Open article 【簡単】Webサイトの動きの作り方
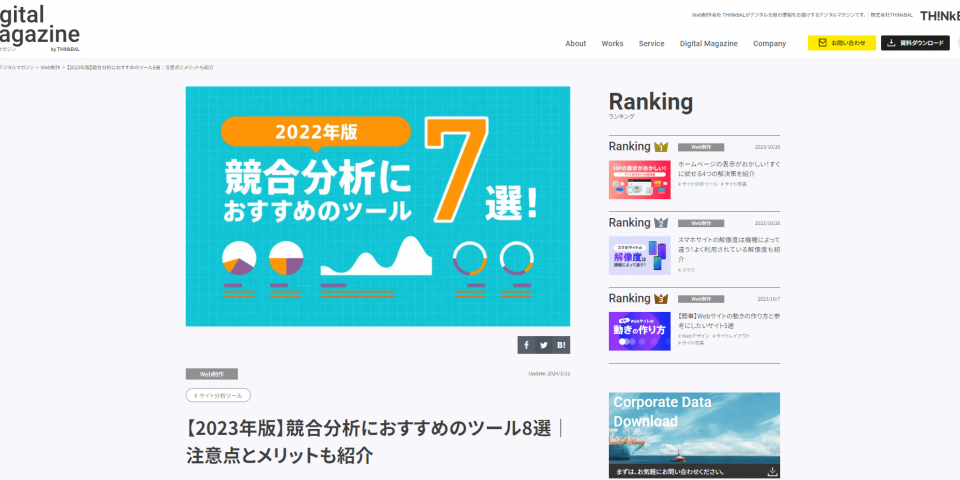This screenshot has height=480, width=960. [729, 321]
